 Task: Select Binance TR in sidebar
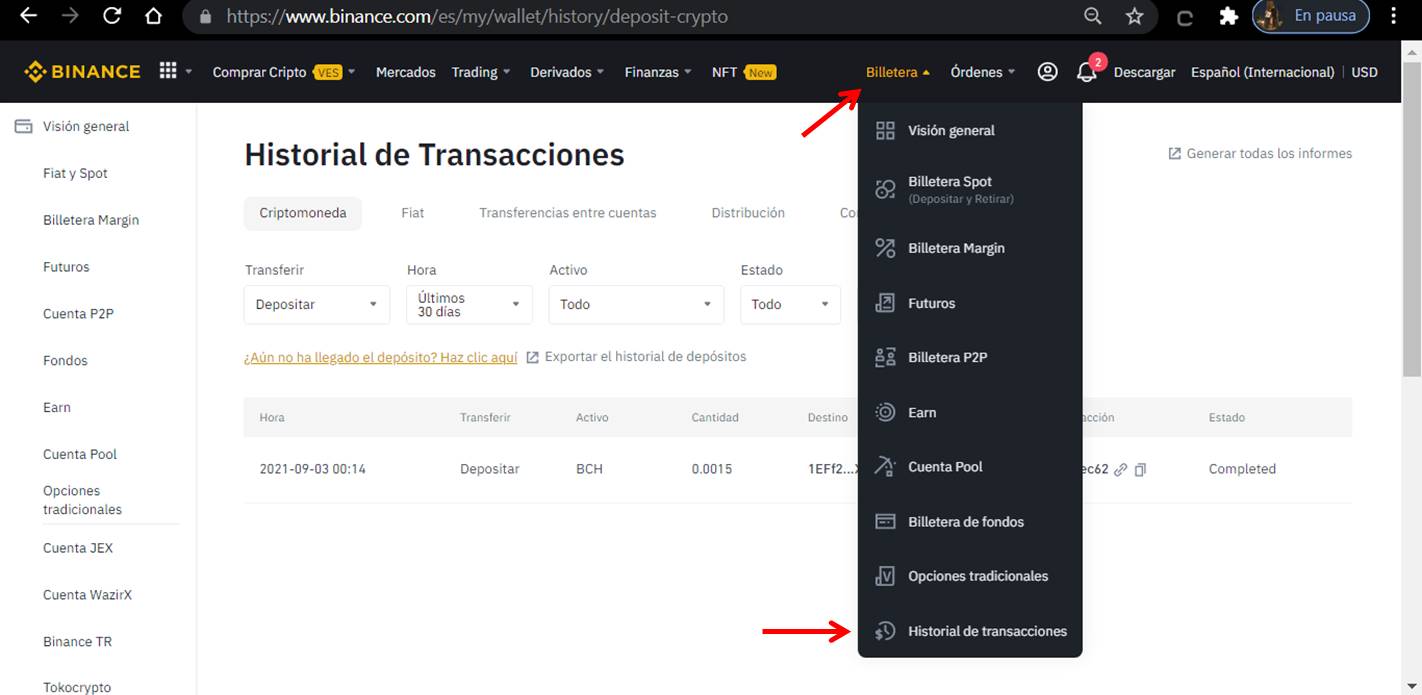click(x=77, y=642)
